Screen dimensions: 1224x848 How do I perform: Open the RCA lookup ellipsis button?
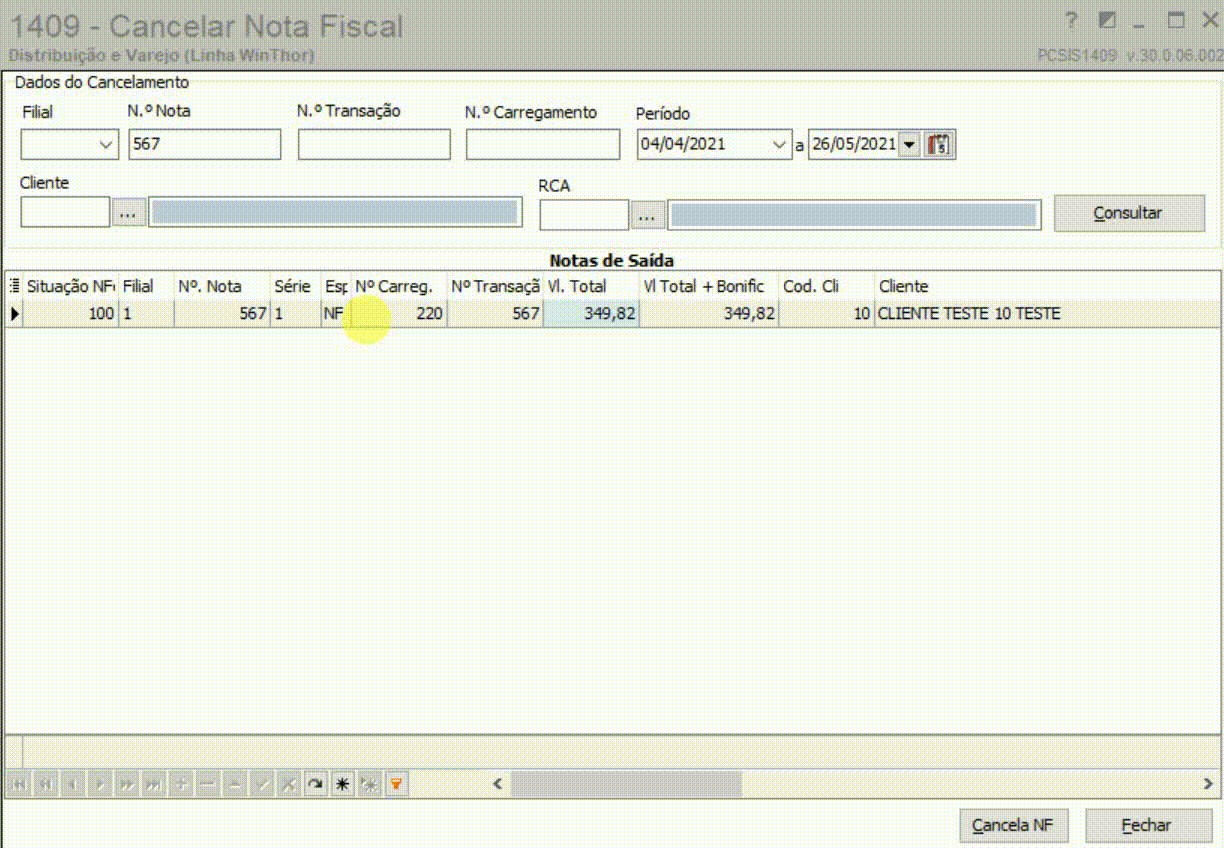[648, 215]
